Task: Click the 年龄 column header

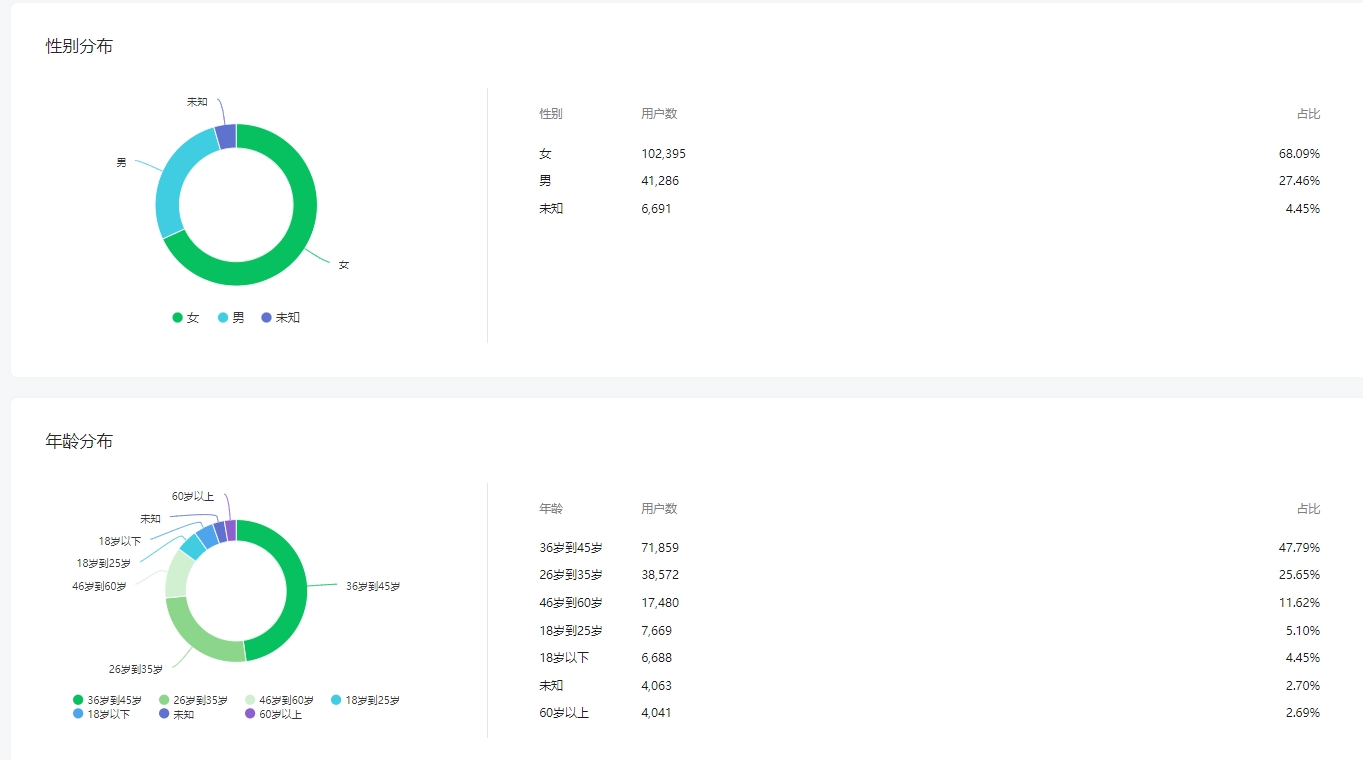Action: point(551,509)
